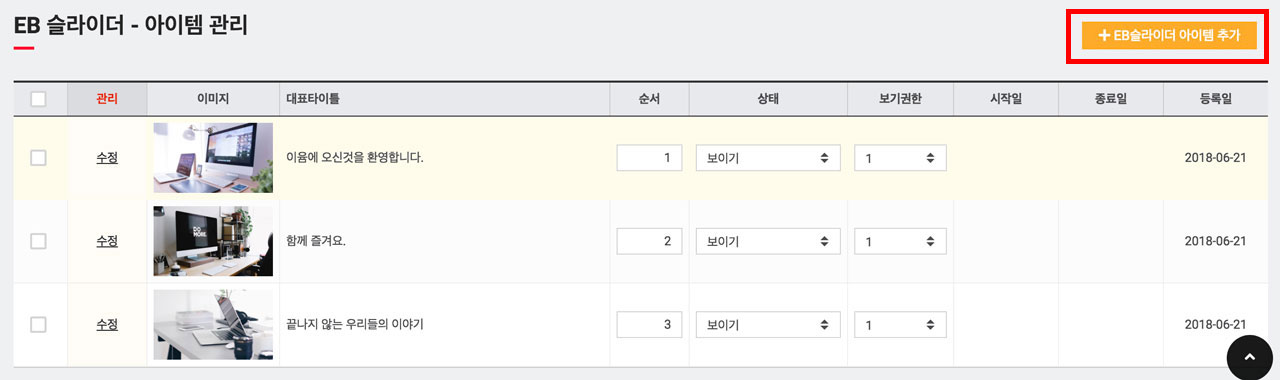Click the 관리 column header
The image size is (1280, 380).
(x=107, y=99)
